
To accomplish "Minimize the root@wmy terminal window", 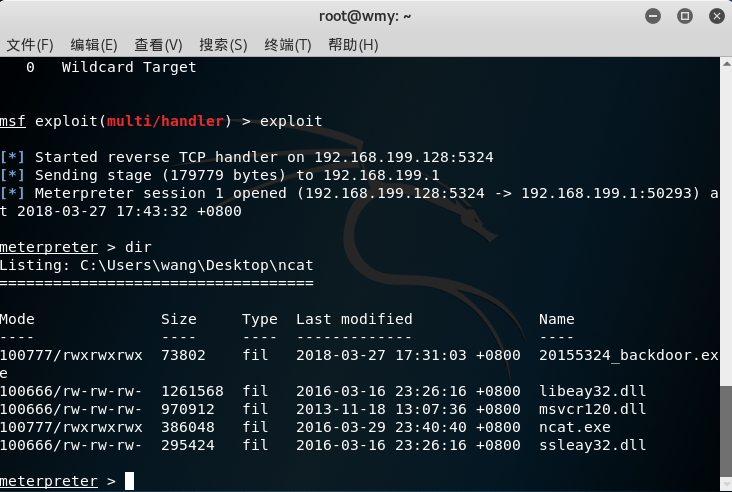I will pos(653,16).
